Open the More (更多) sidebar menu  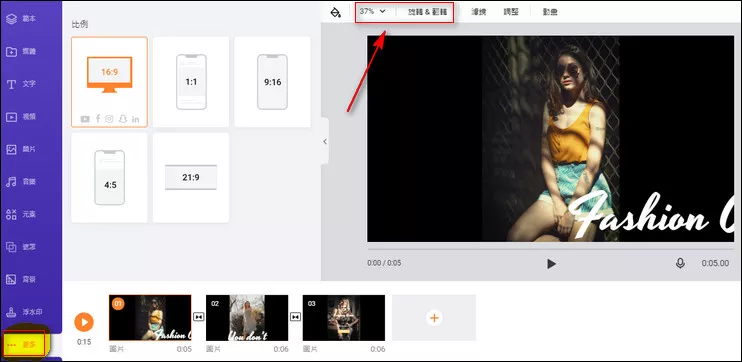(24, 344)
